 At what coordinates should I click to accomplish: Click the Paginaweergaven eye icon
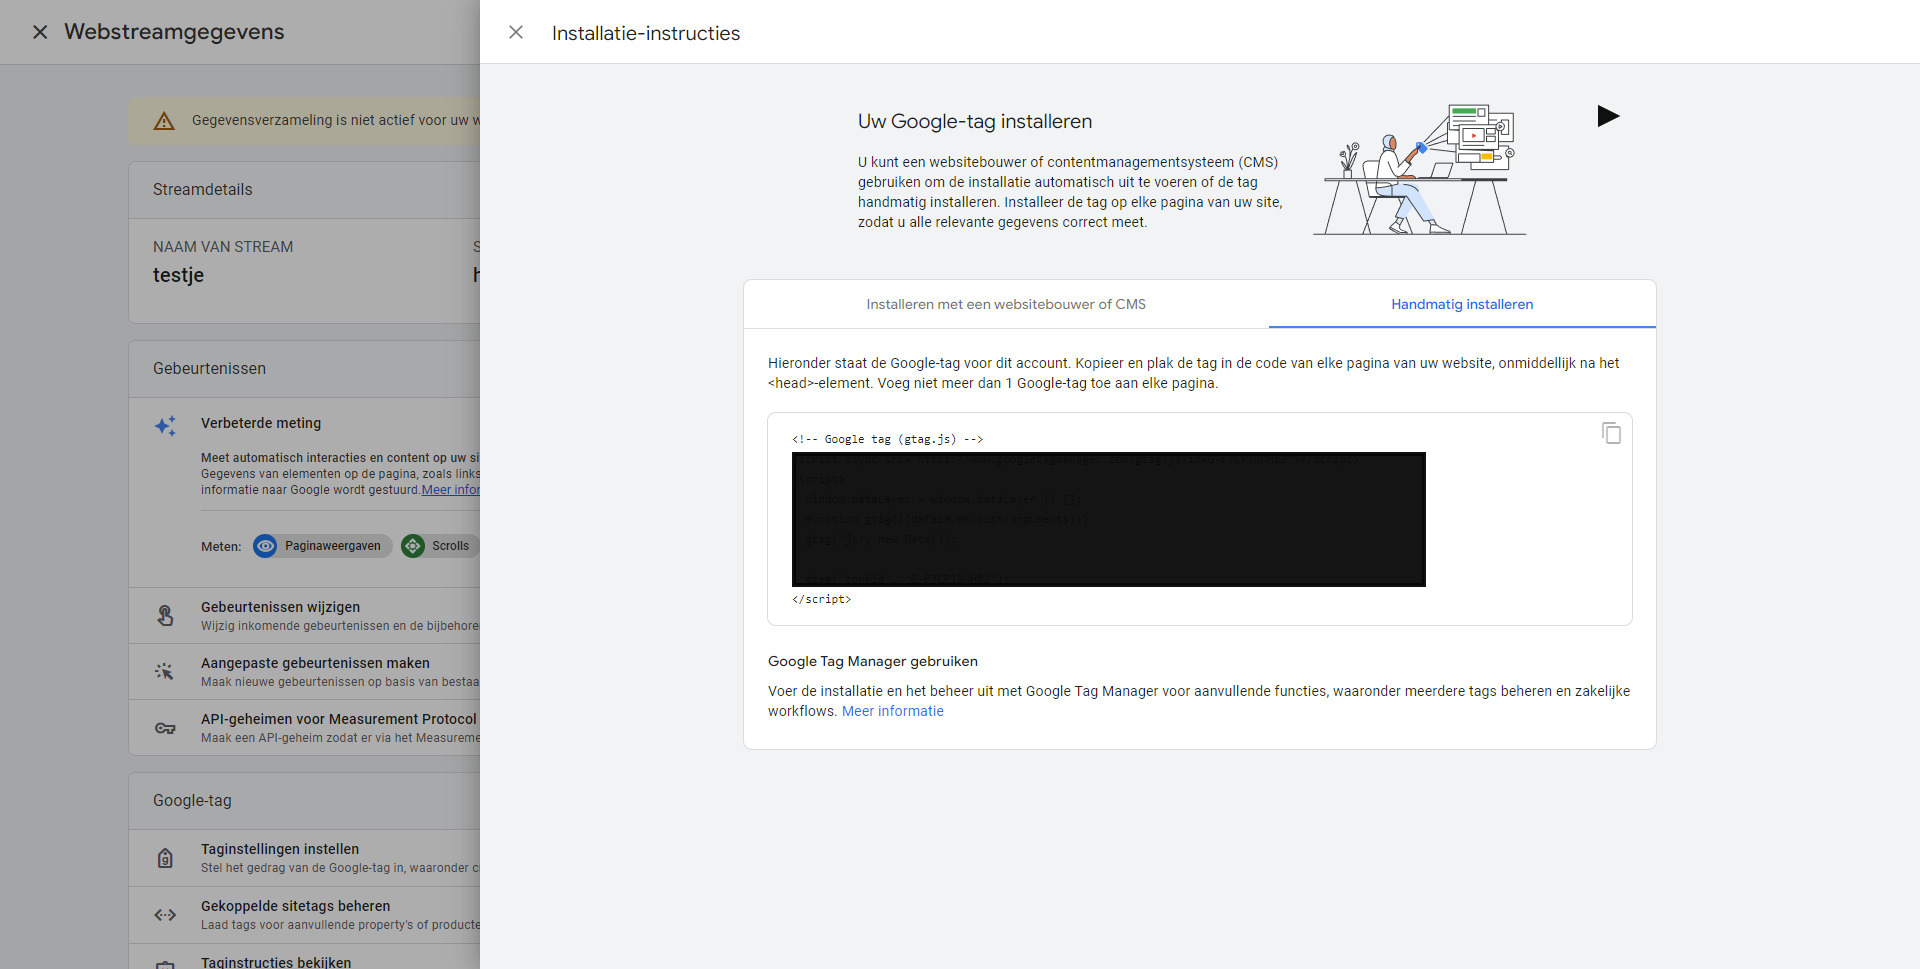tap(265, 546)
